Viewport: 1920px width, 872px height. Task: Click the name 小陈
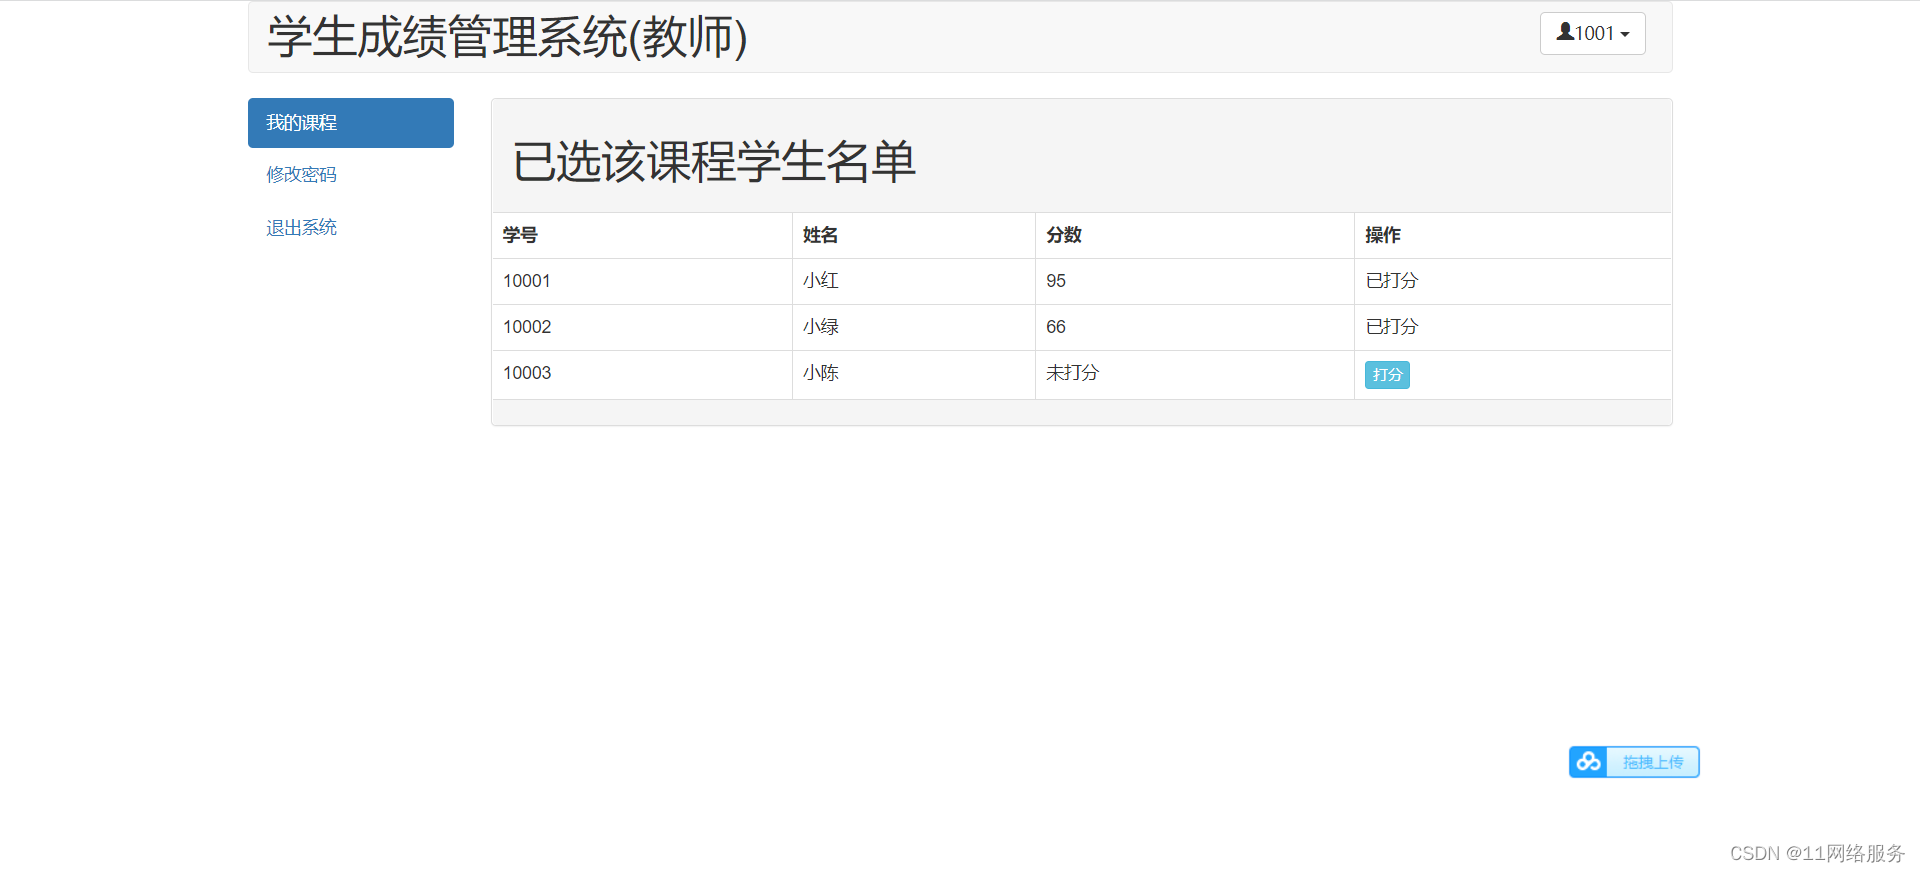821,373
